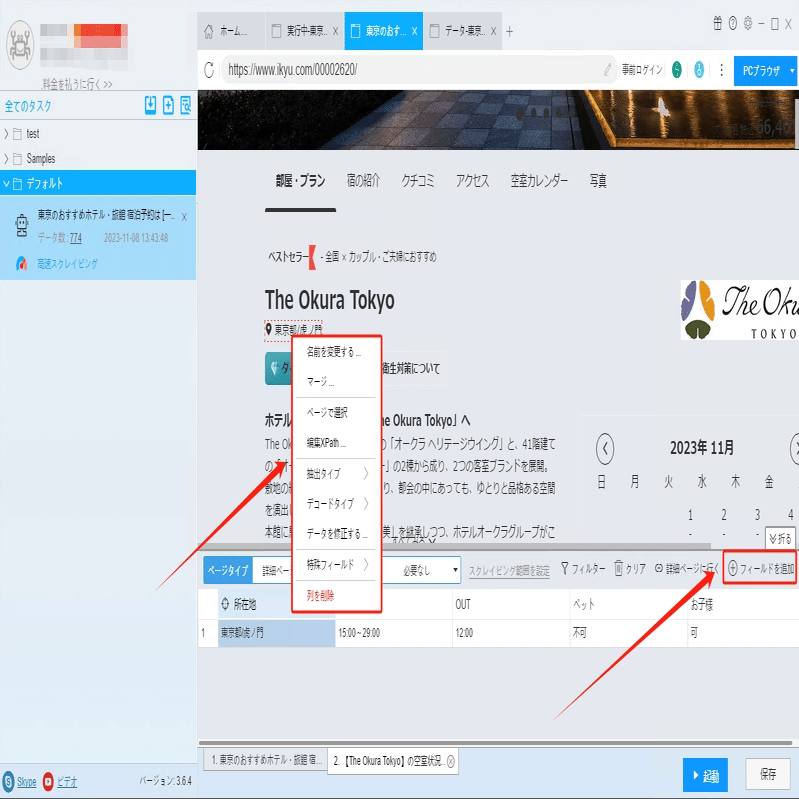Click the light-blue round icon in the toolbar
799x799 pixels.
[699, 70]
